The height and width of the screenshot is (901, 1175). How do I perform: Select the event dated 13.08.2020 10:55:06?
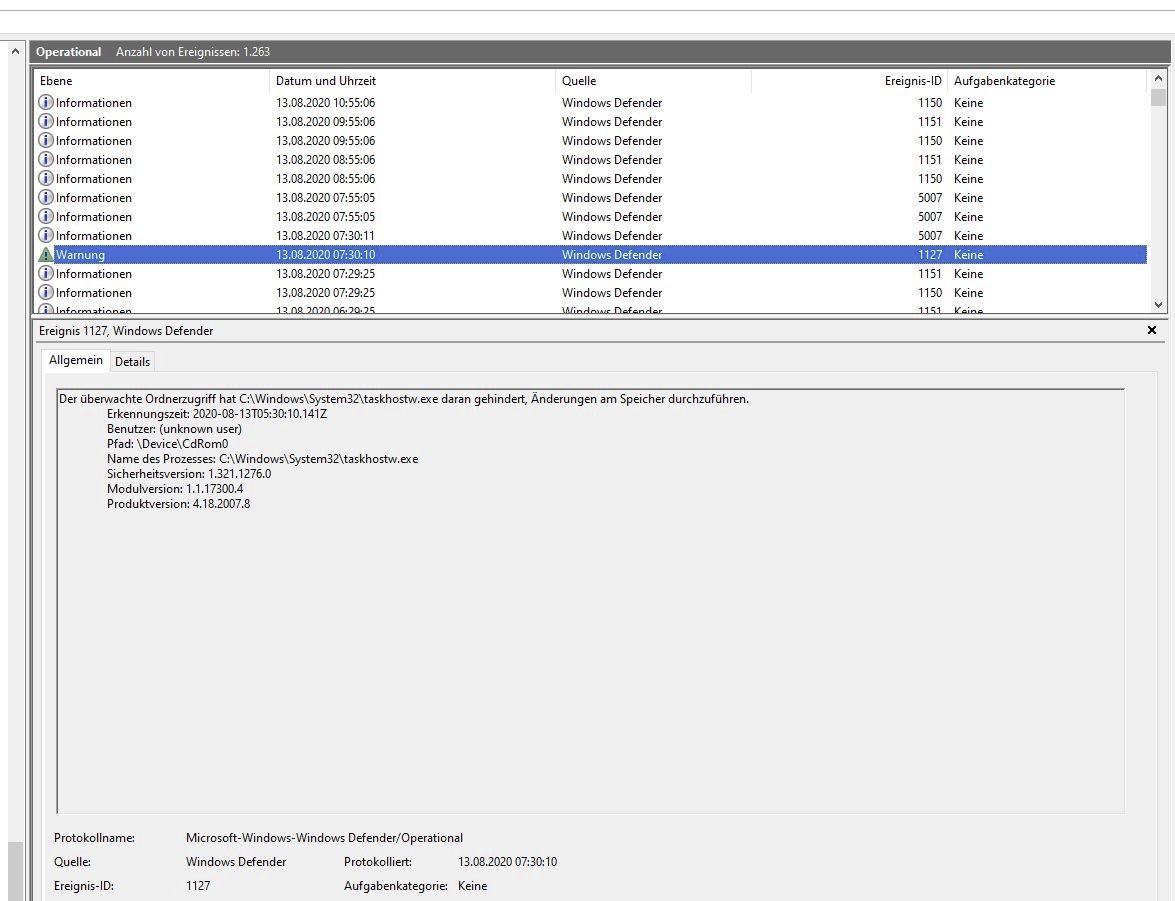click(x=592, y=103)
